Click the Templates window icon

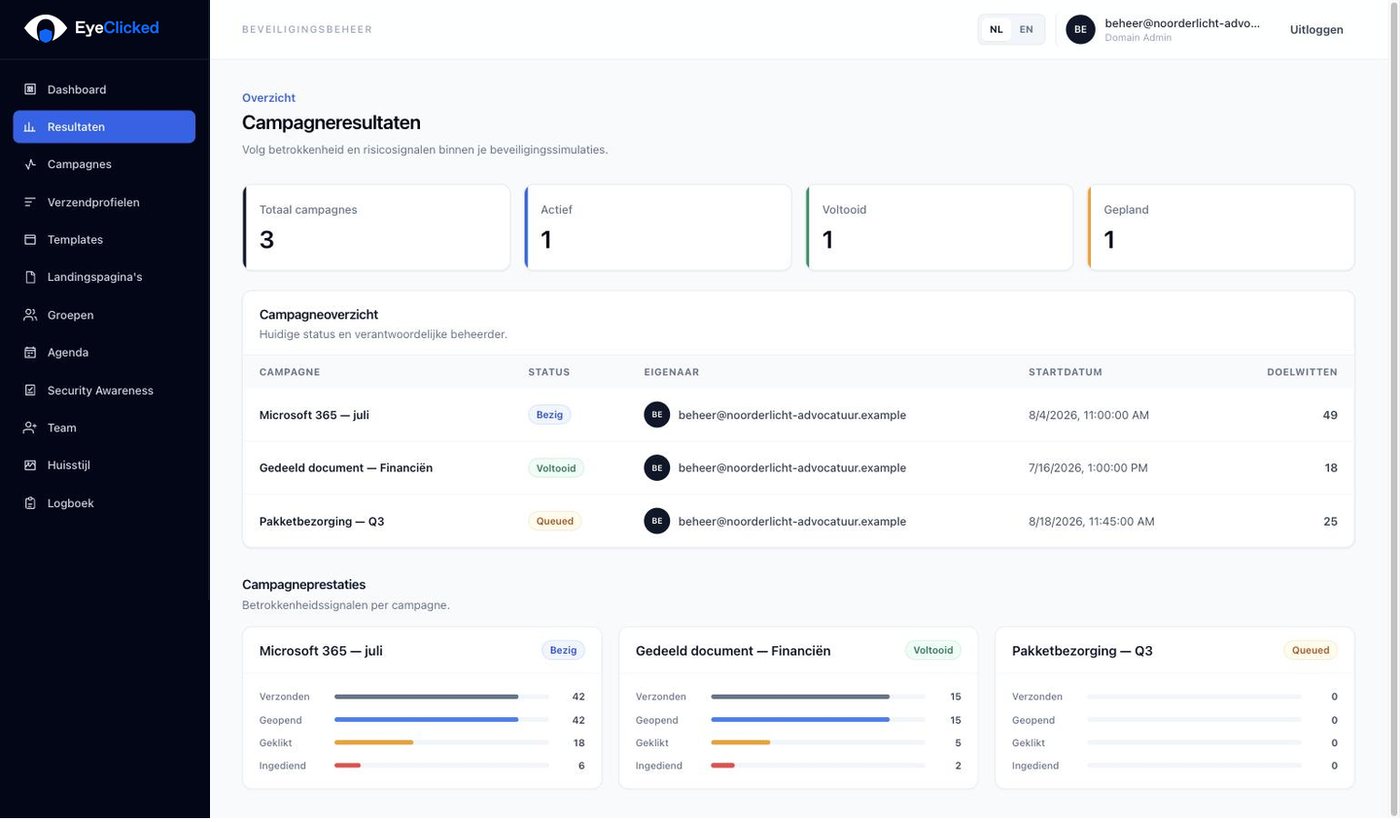(x=30, y=240)
